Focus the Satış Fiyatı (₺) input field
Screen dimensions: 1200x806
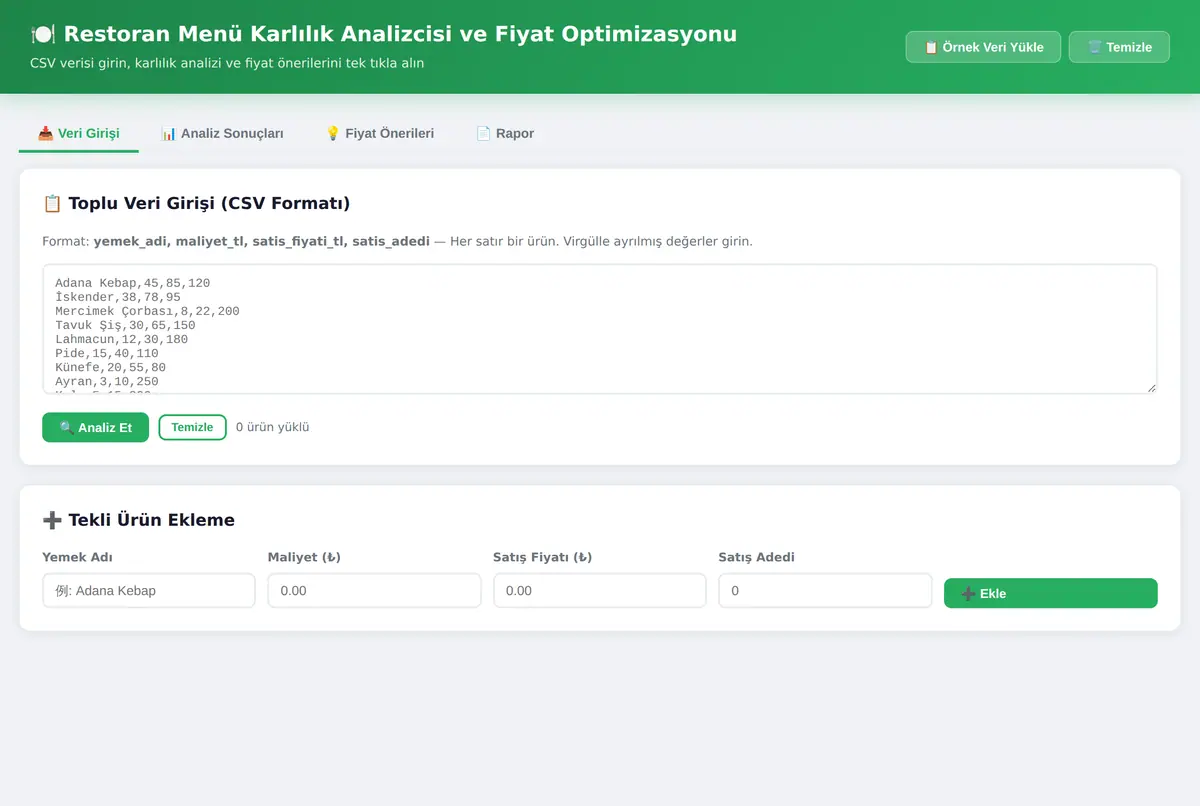(600, 590)
